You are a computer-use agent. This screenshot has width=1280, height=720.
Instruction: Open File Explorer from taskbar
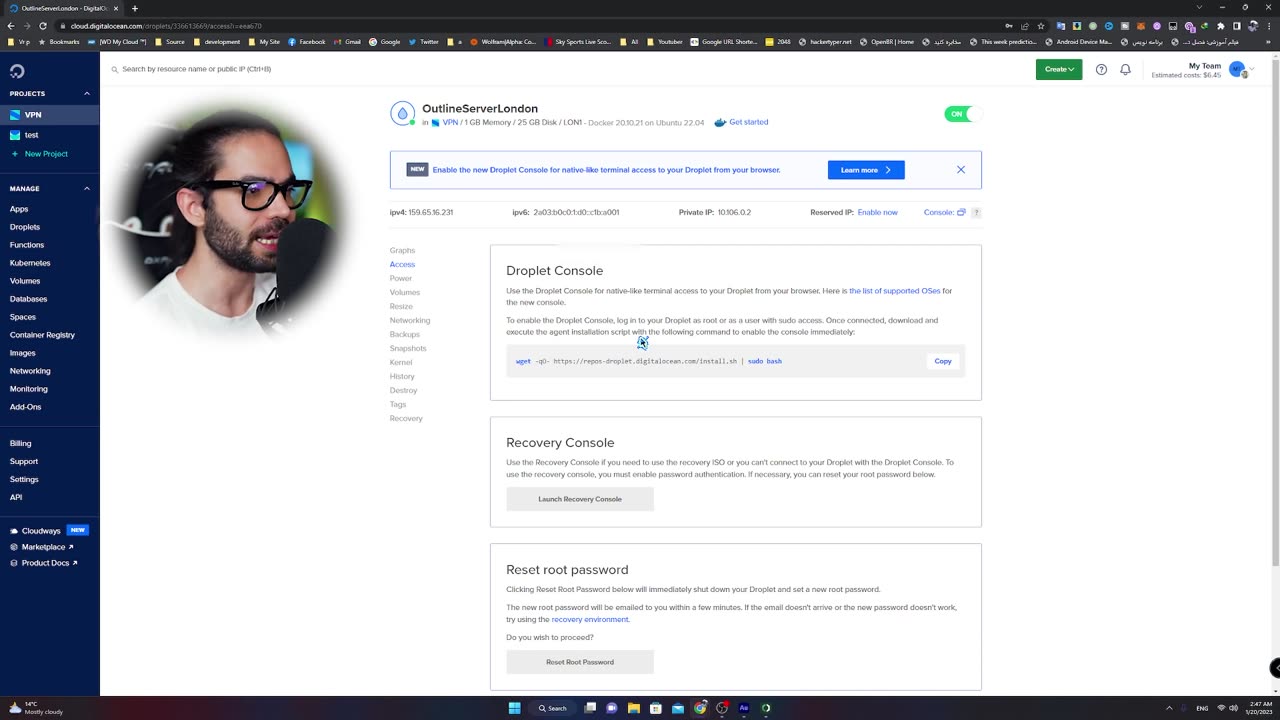click(634, 708)
